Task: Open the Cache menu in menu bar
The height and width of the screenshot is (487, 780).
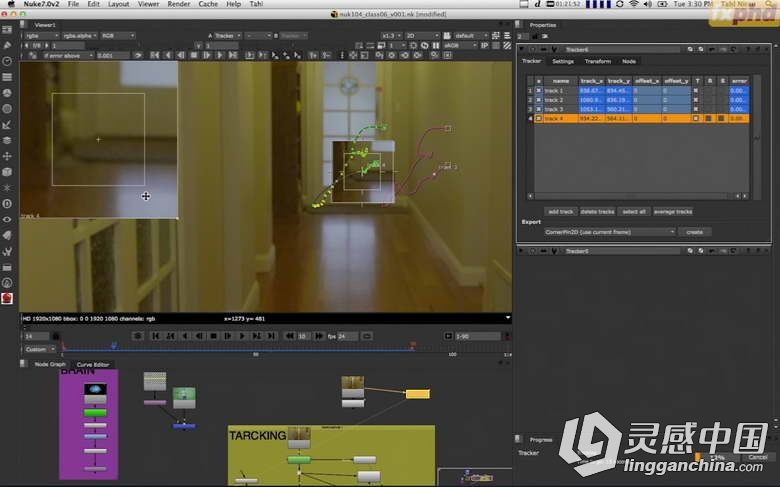Action: (x=208, y=4)
